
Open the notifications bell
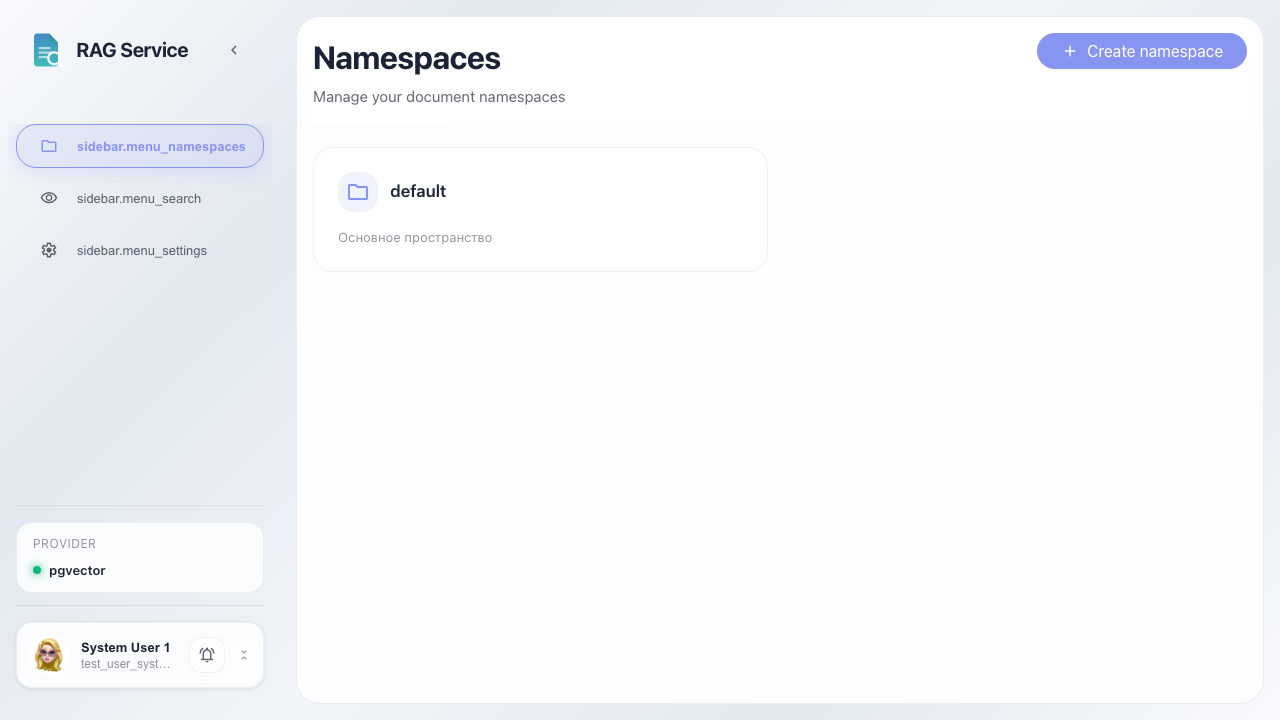click(207, 655)
